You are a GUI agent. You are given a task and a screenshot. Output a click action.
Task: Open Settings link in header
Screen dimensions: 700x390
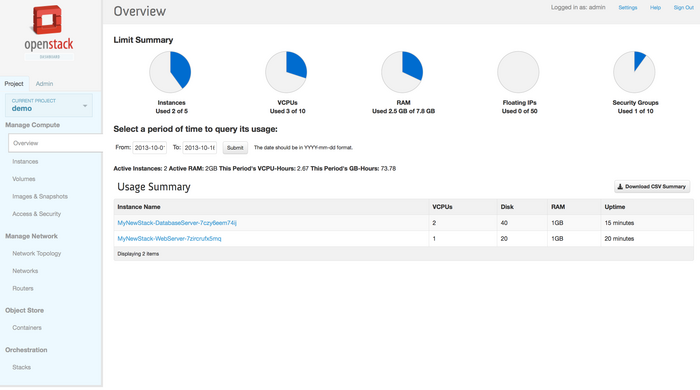[x=628, y=8]
